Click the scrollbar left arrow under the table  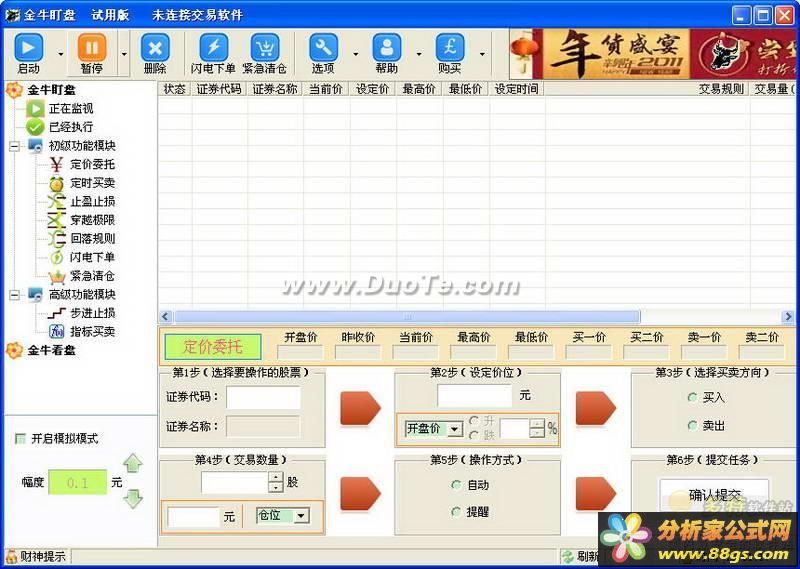pos(165,317)
